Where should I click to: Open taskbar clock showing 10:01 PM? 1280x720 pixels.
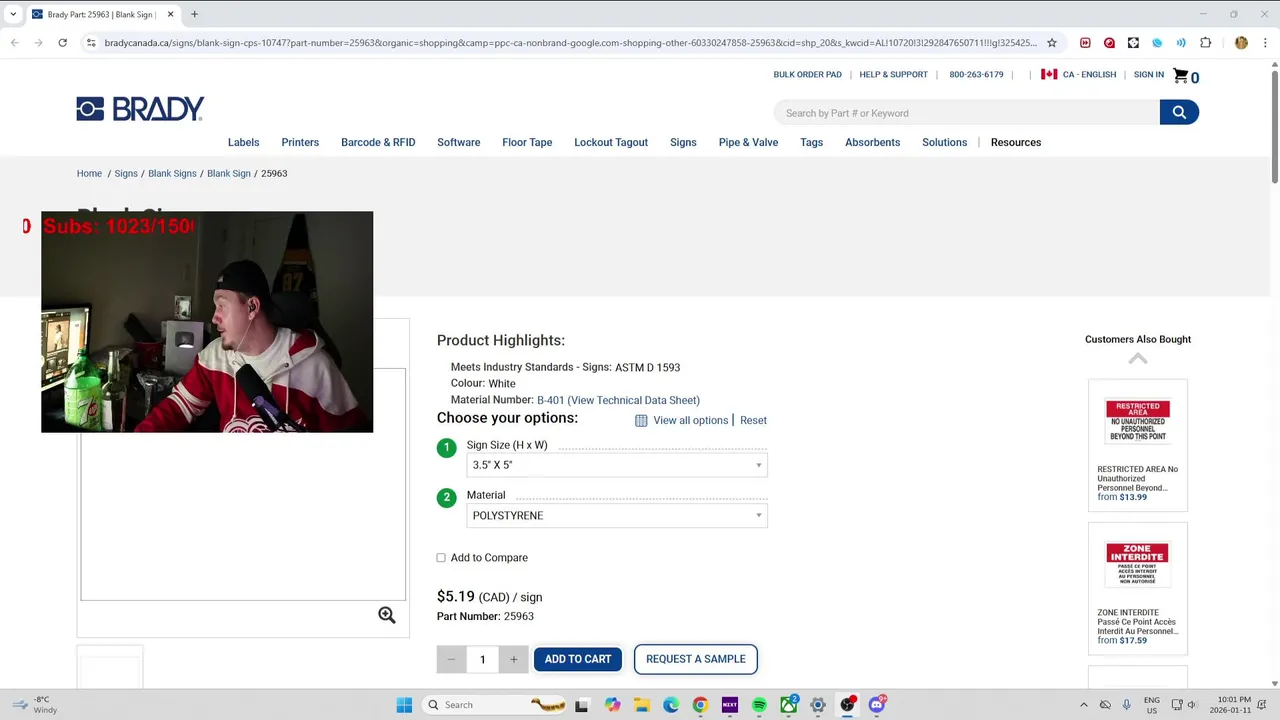tap(1231, 705)
